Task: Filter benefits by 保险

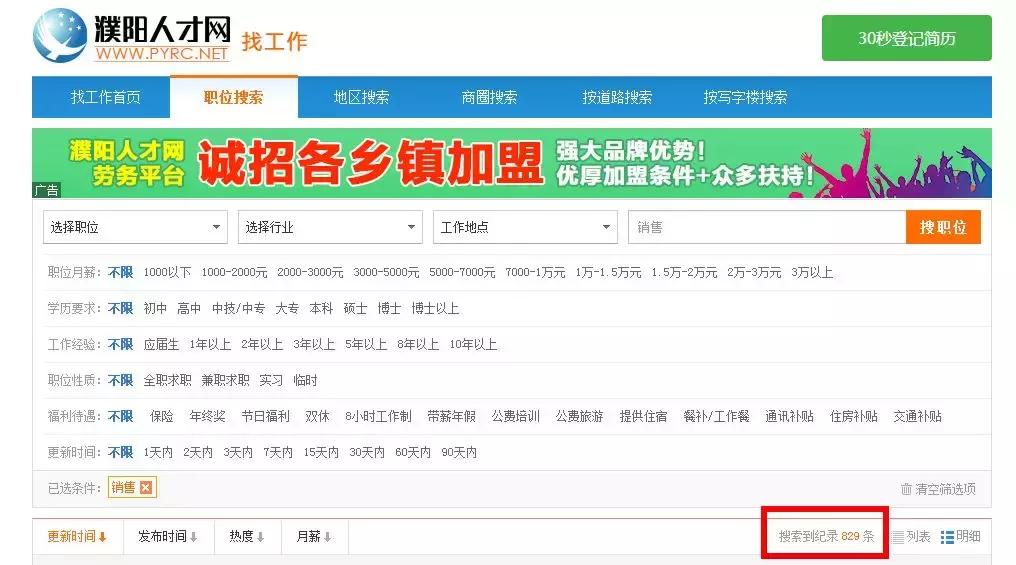Action: (x=161, y=417)
